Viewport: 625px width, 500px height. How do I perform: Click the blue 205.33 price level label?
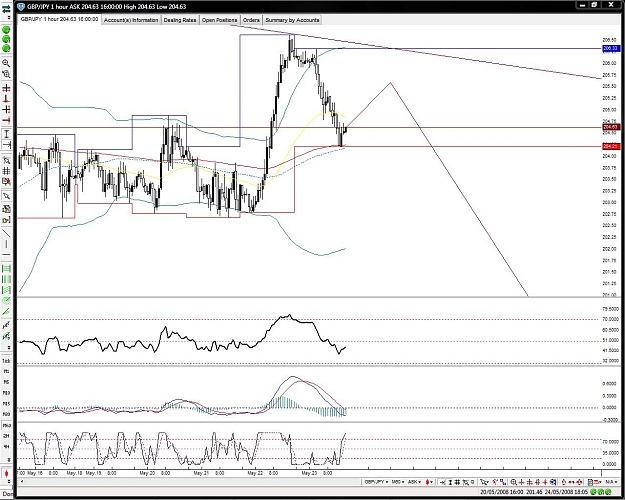coord(611,48)
